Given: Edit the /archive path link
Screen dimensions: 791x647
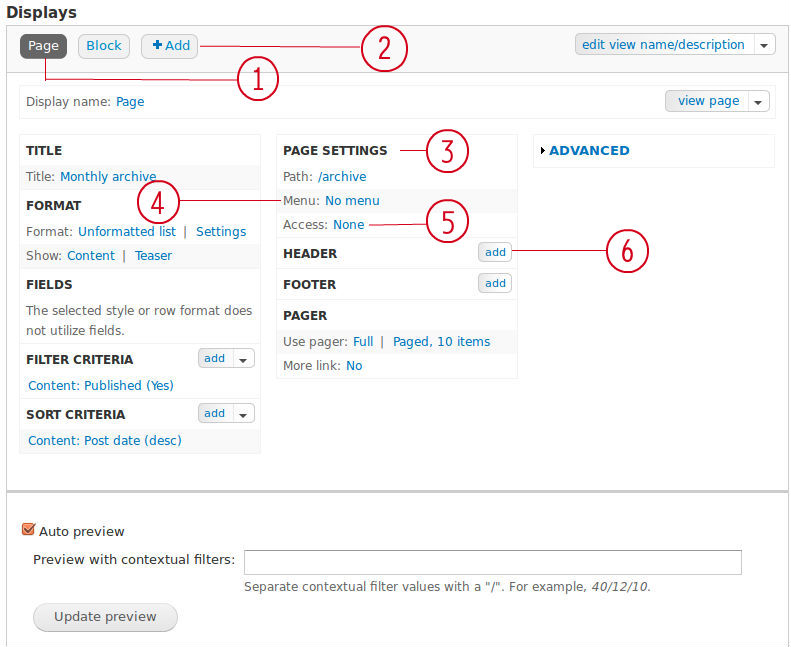Looking at the screenshot, I should click(342, 177).
